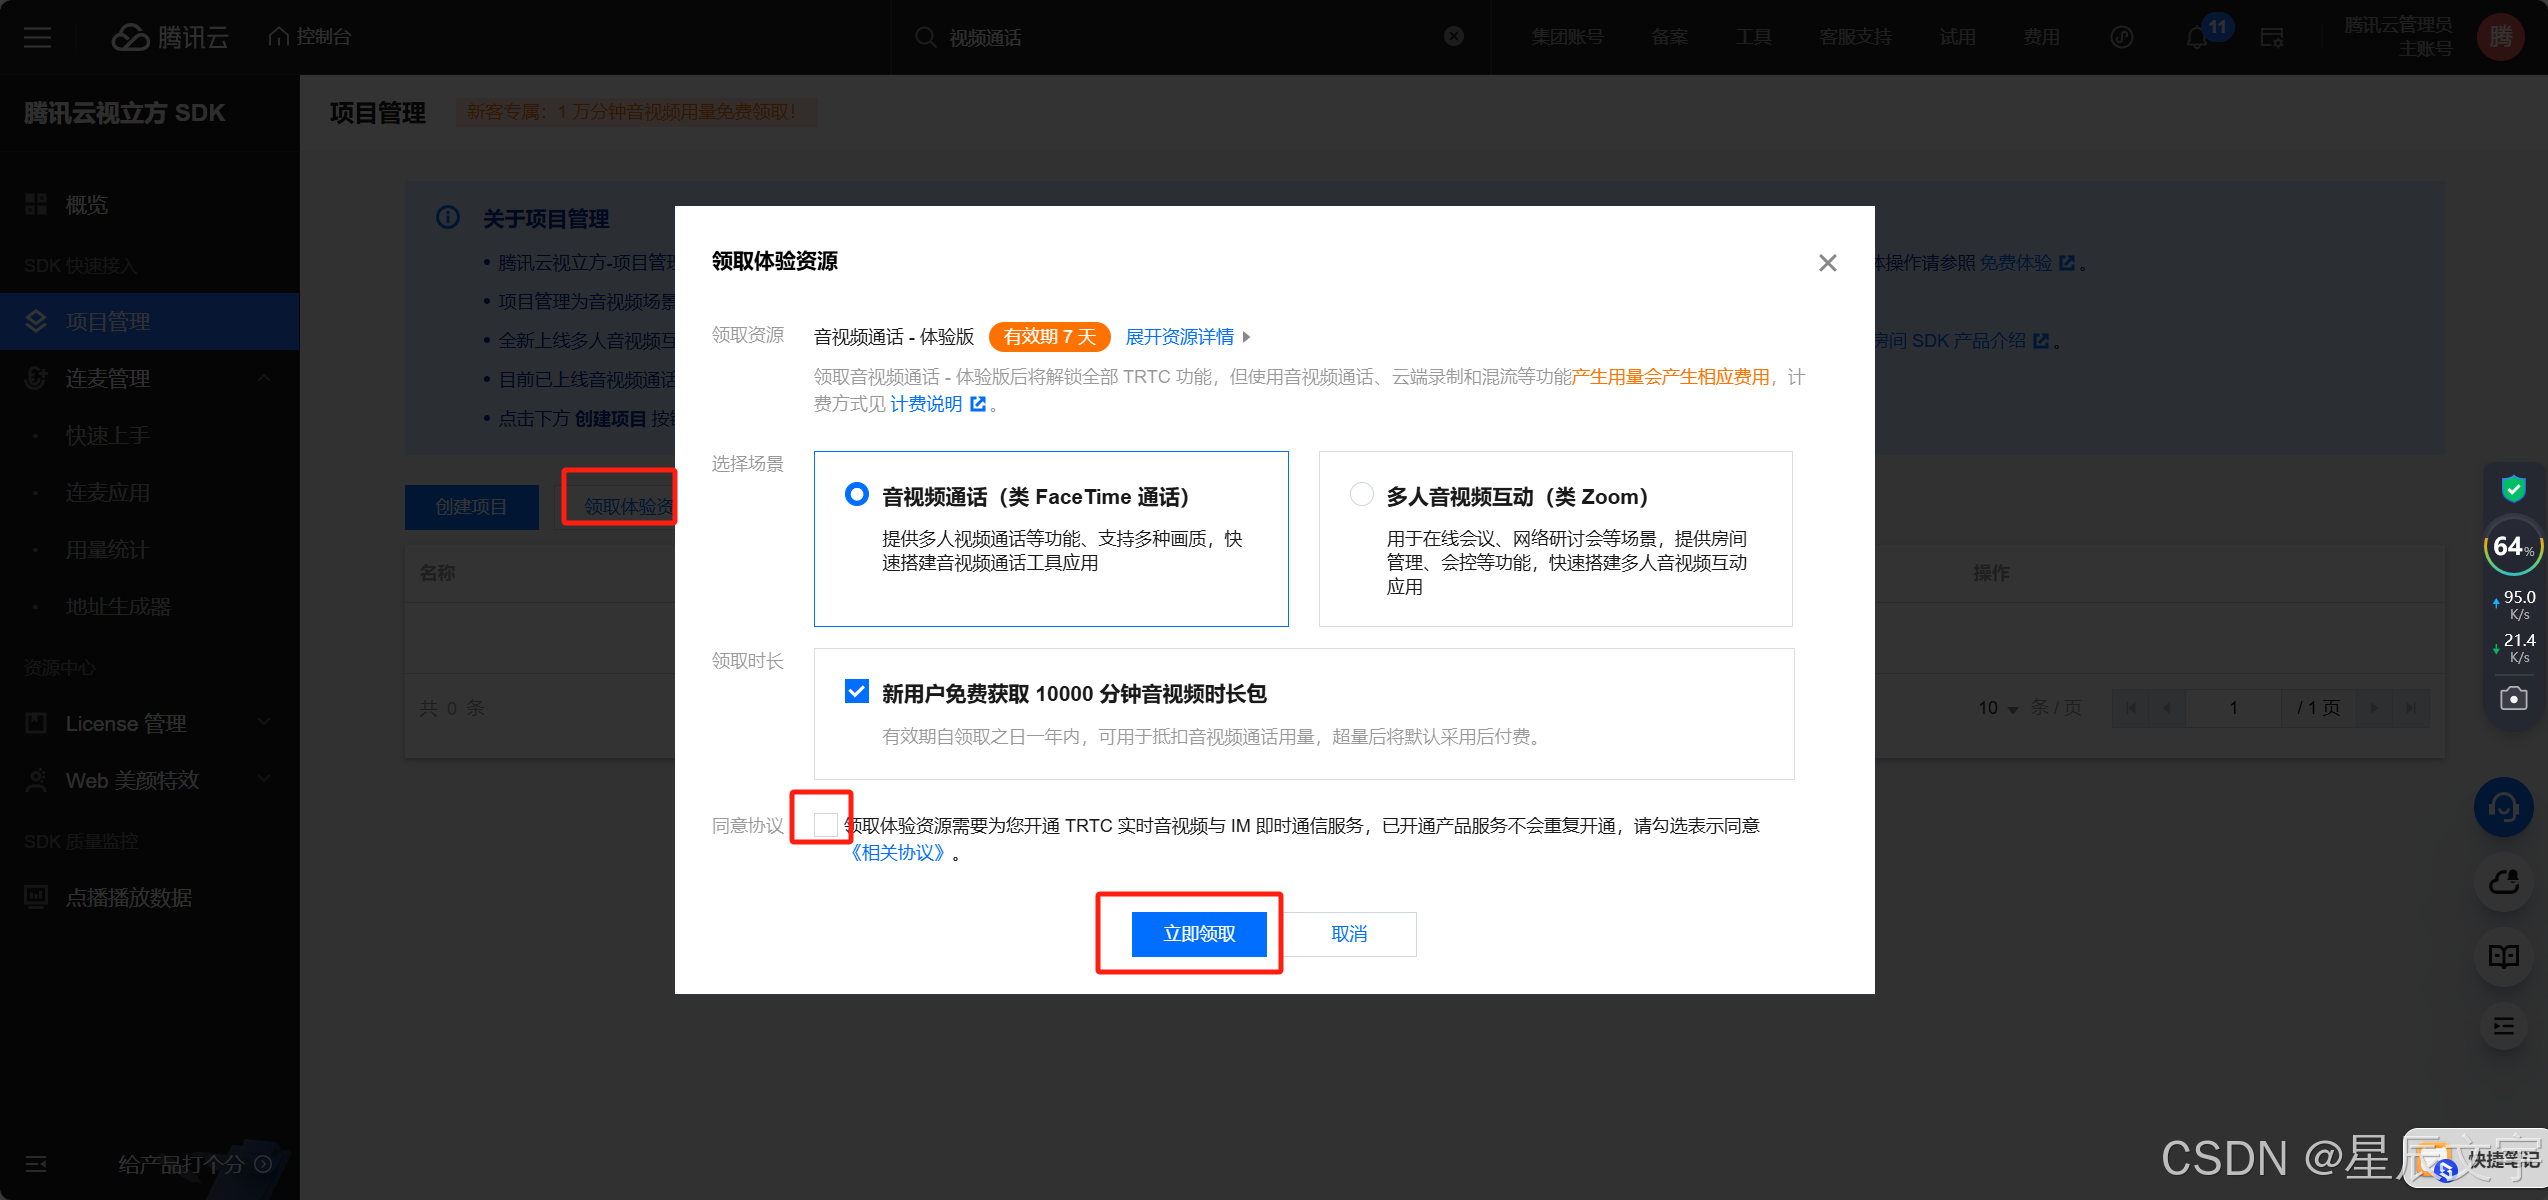Screen dimensions: 2548x1200
Task: Open the notification bell icon
Action: pos(2196,38)
